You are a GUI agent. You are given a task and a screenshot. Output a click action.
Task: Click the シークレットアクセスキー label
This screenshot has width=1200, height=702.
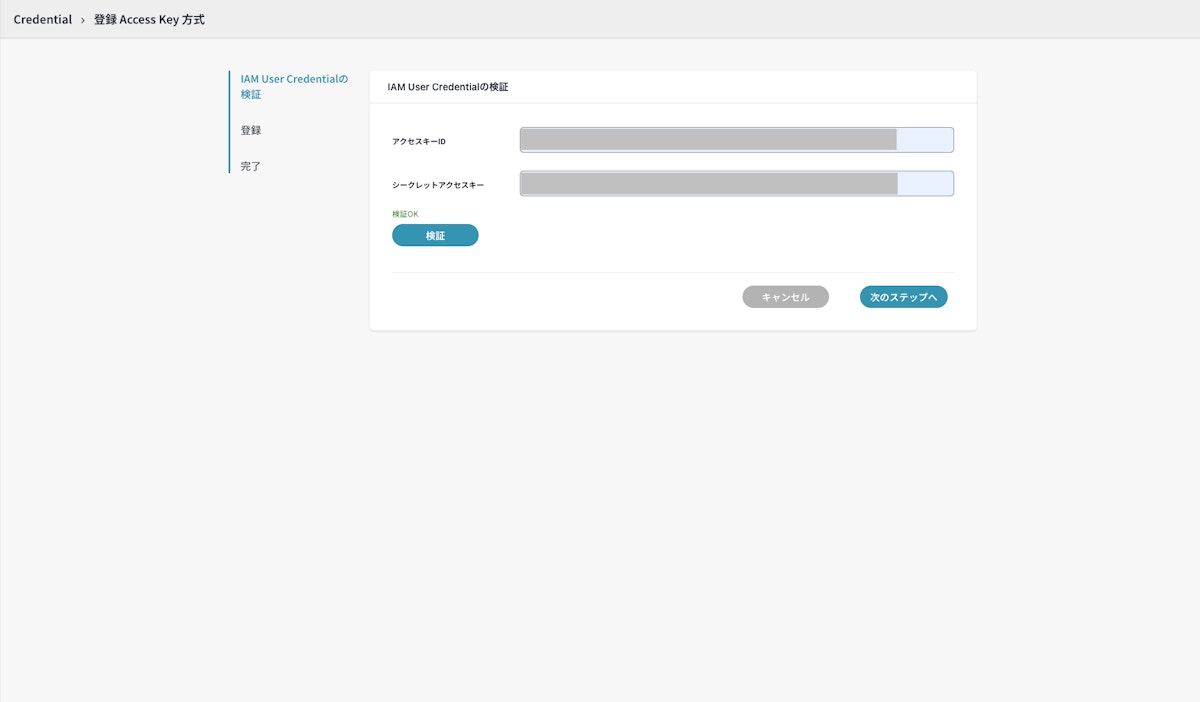click(x=438, y=185)
